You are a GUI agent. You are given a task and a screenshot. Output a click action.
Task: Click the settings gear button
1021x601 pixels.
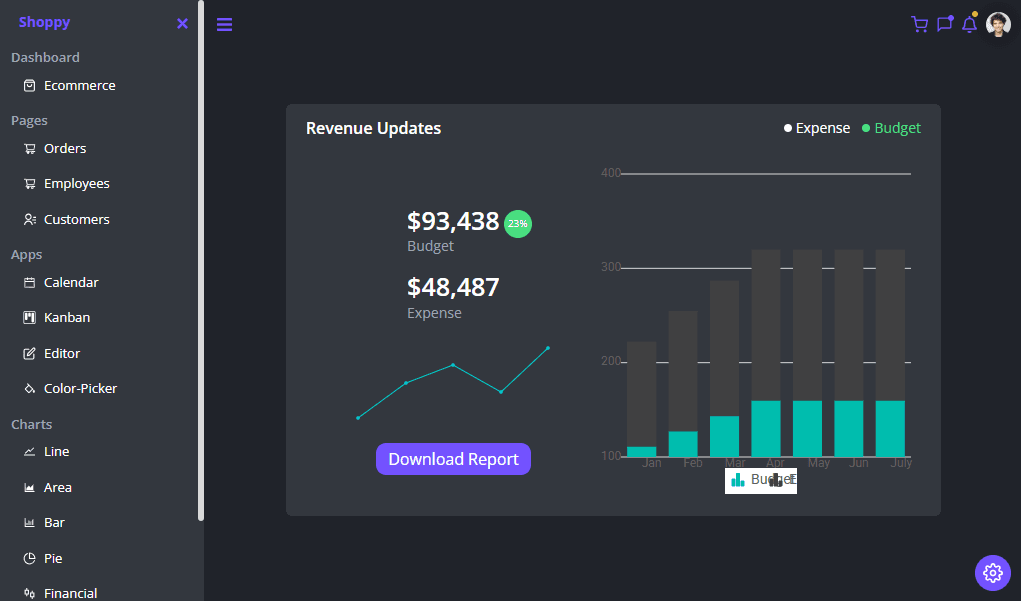[992, 572]
